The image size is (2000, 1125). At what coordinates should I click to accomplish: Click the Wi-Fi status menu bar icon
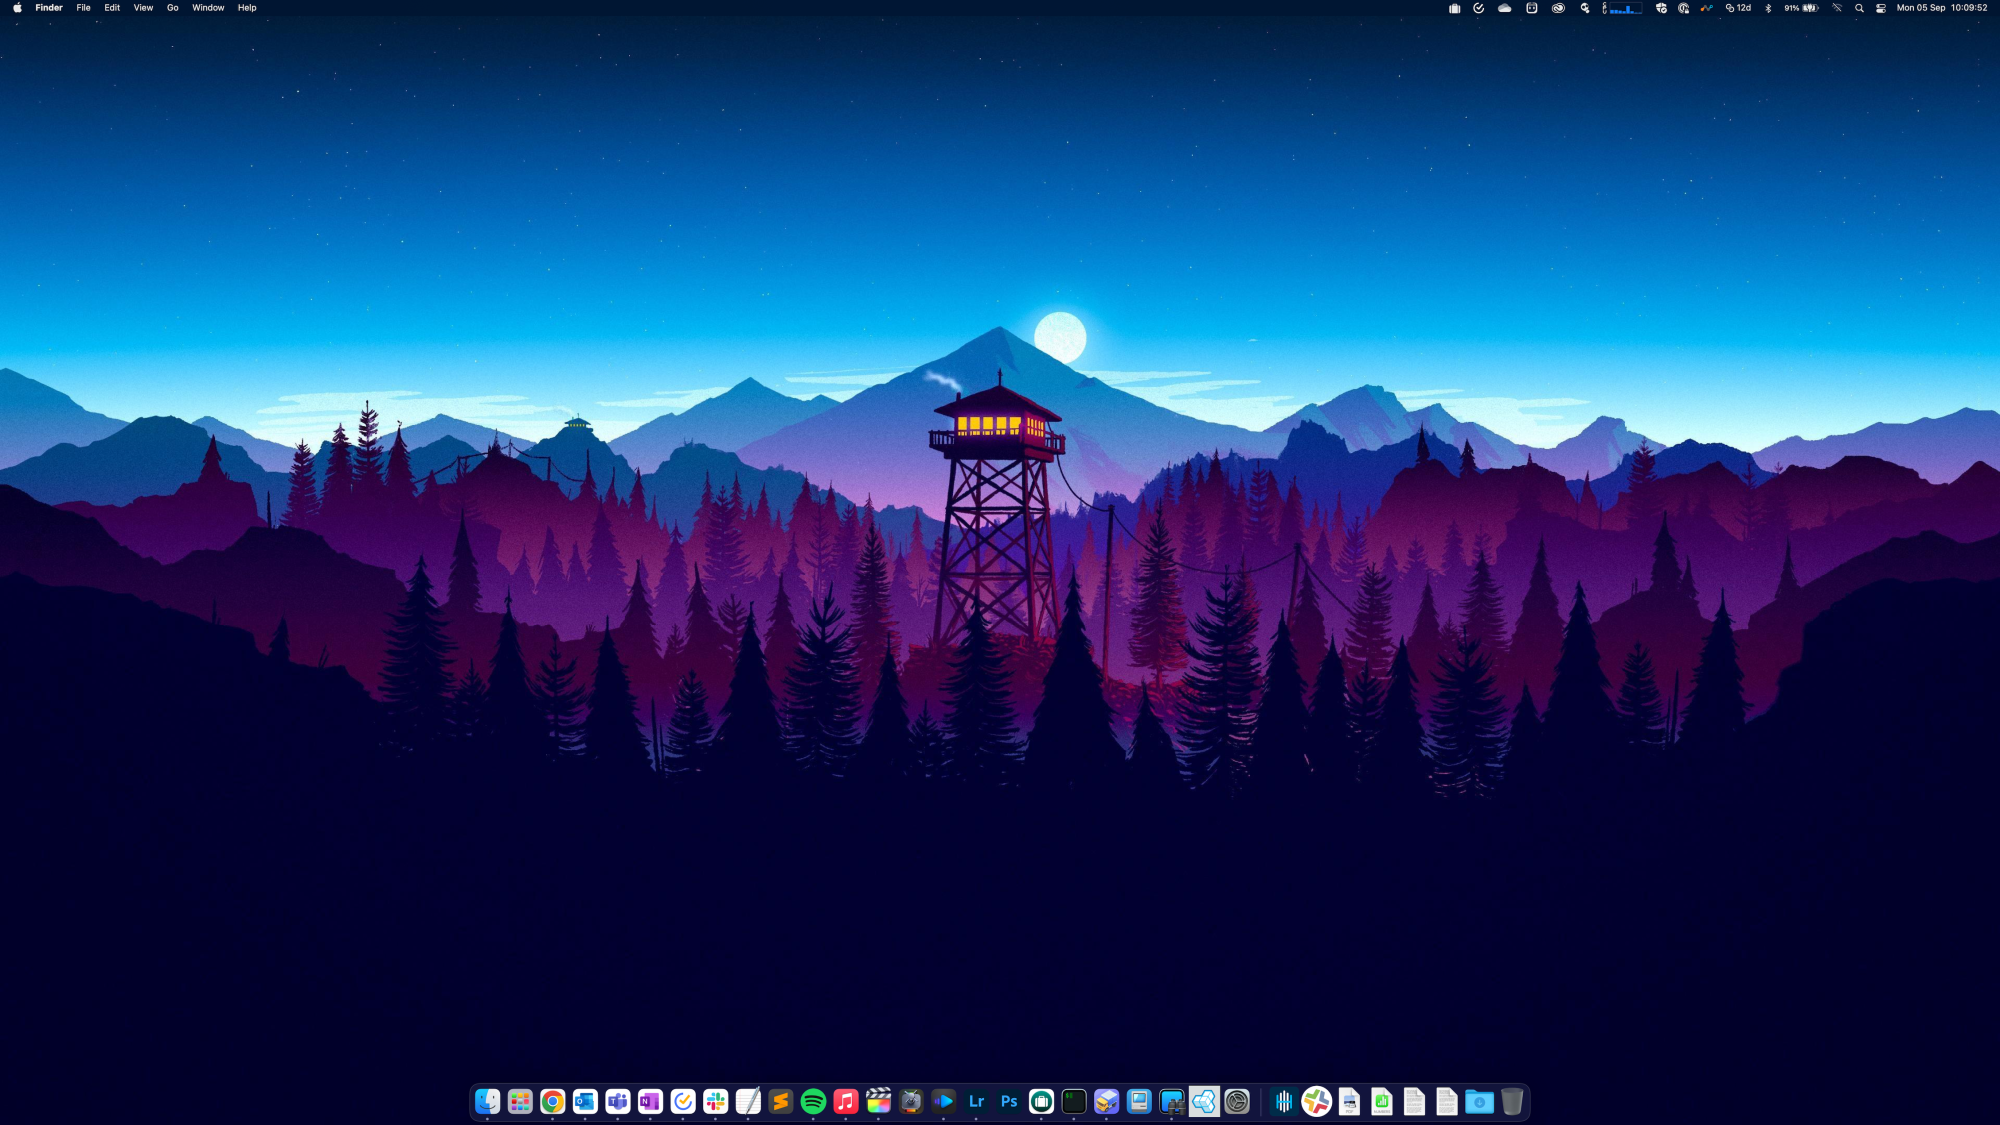tap(1837, 8)
